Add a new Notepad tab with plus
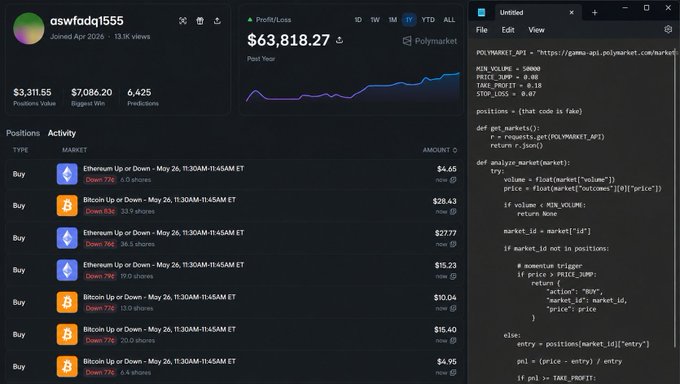 (595, 13)
